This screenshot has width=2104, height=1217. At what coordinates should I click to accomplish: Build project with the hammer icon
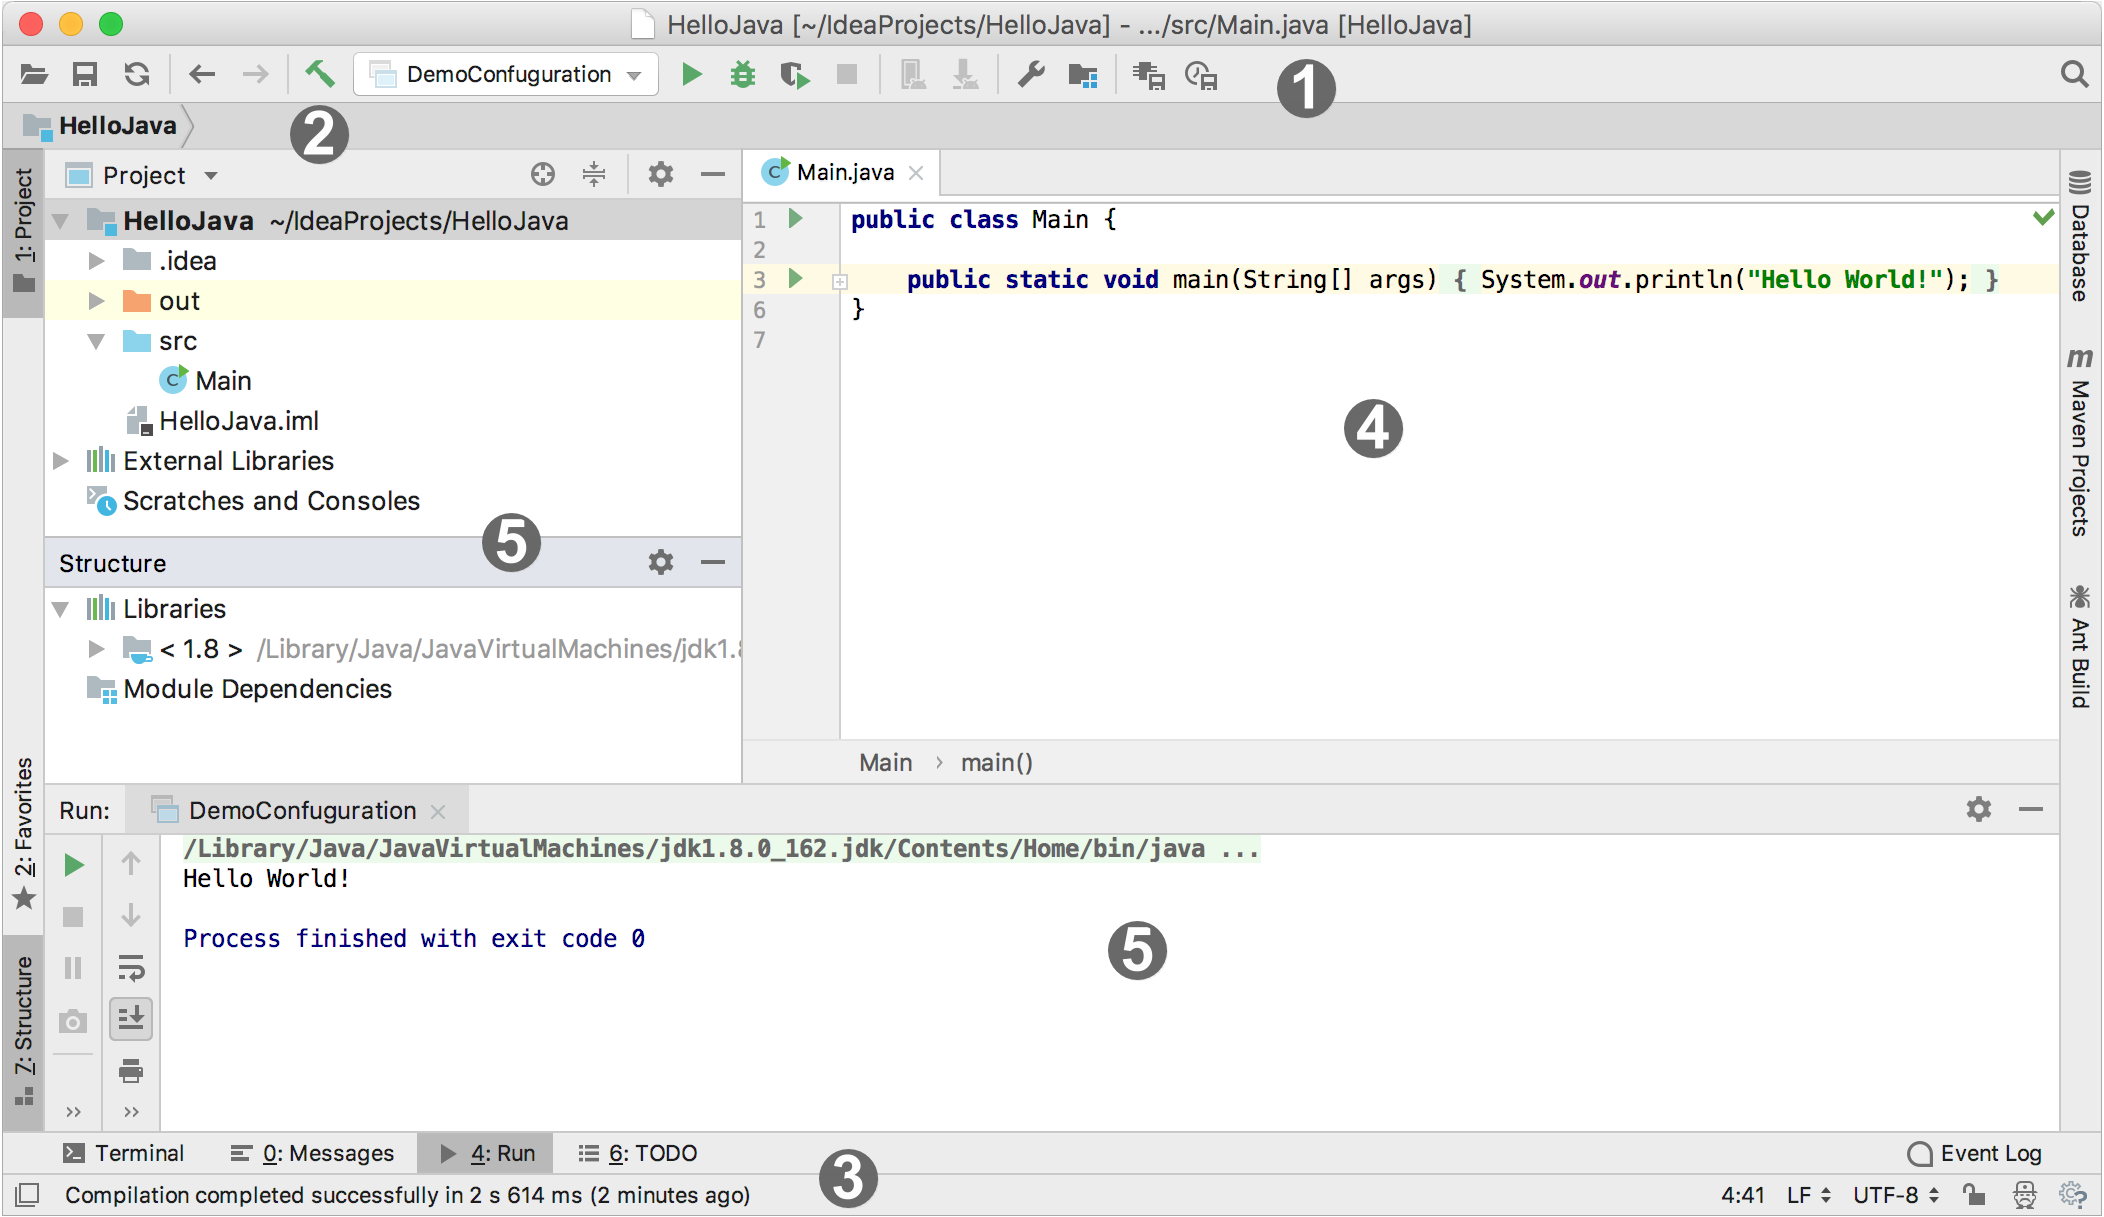(x=319, y=73)
